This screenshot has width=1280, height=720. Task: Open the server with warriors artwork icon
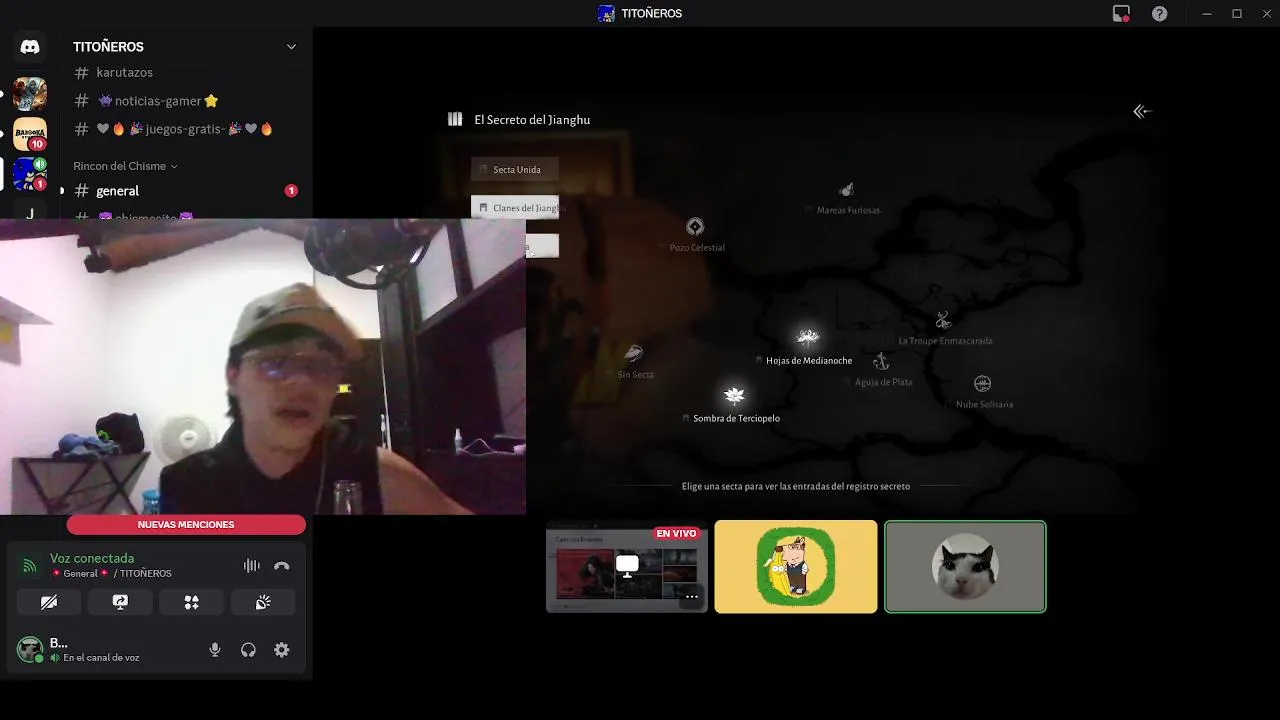[29, 94]
